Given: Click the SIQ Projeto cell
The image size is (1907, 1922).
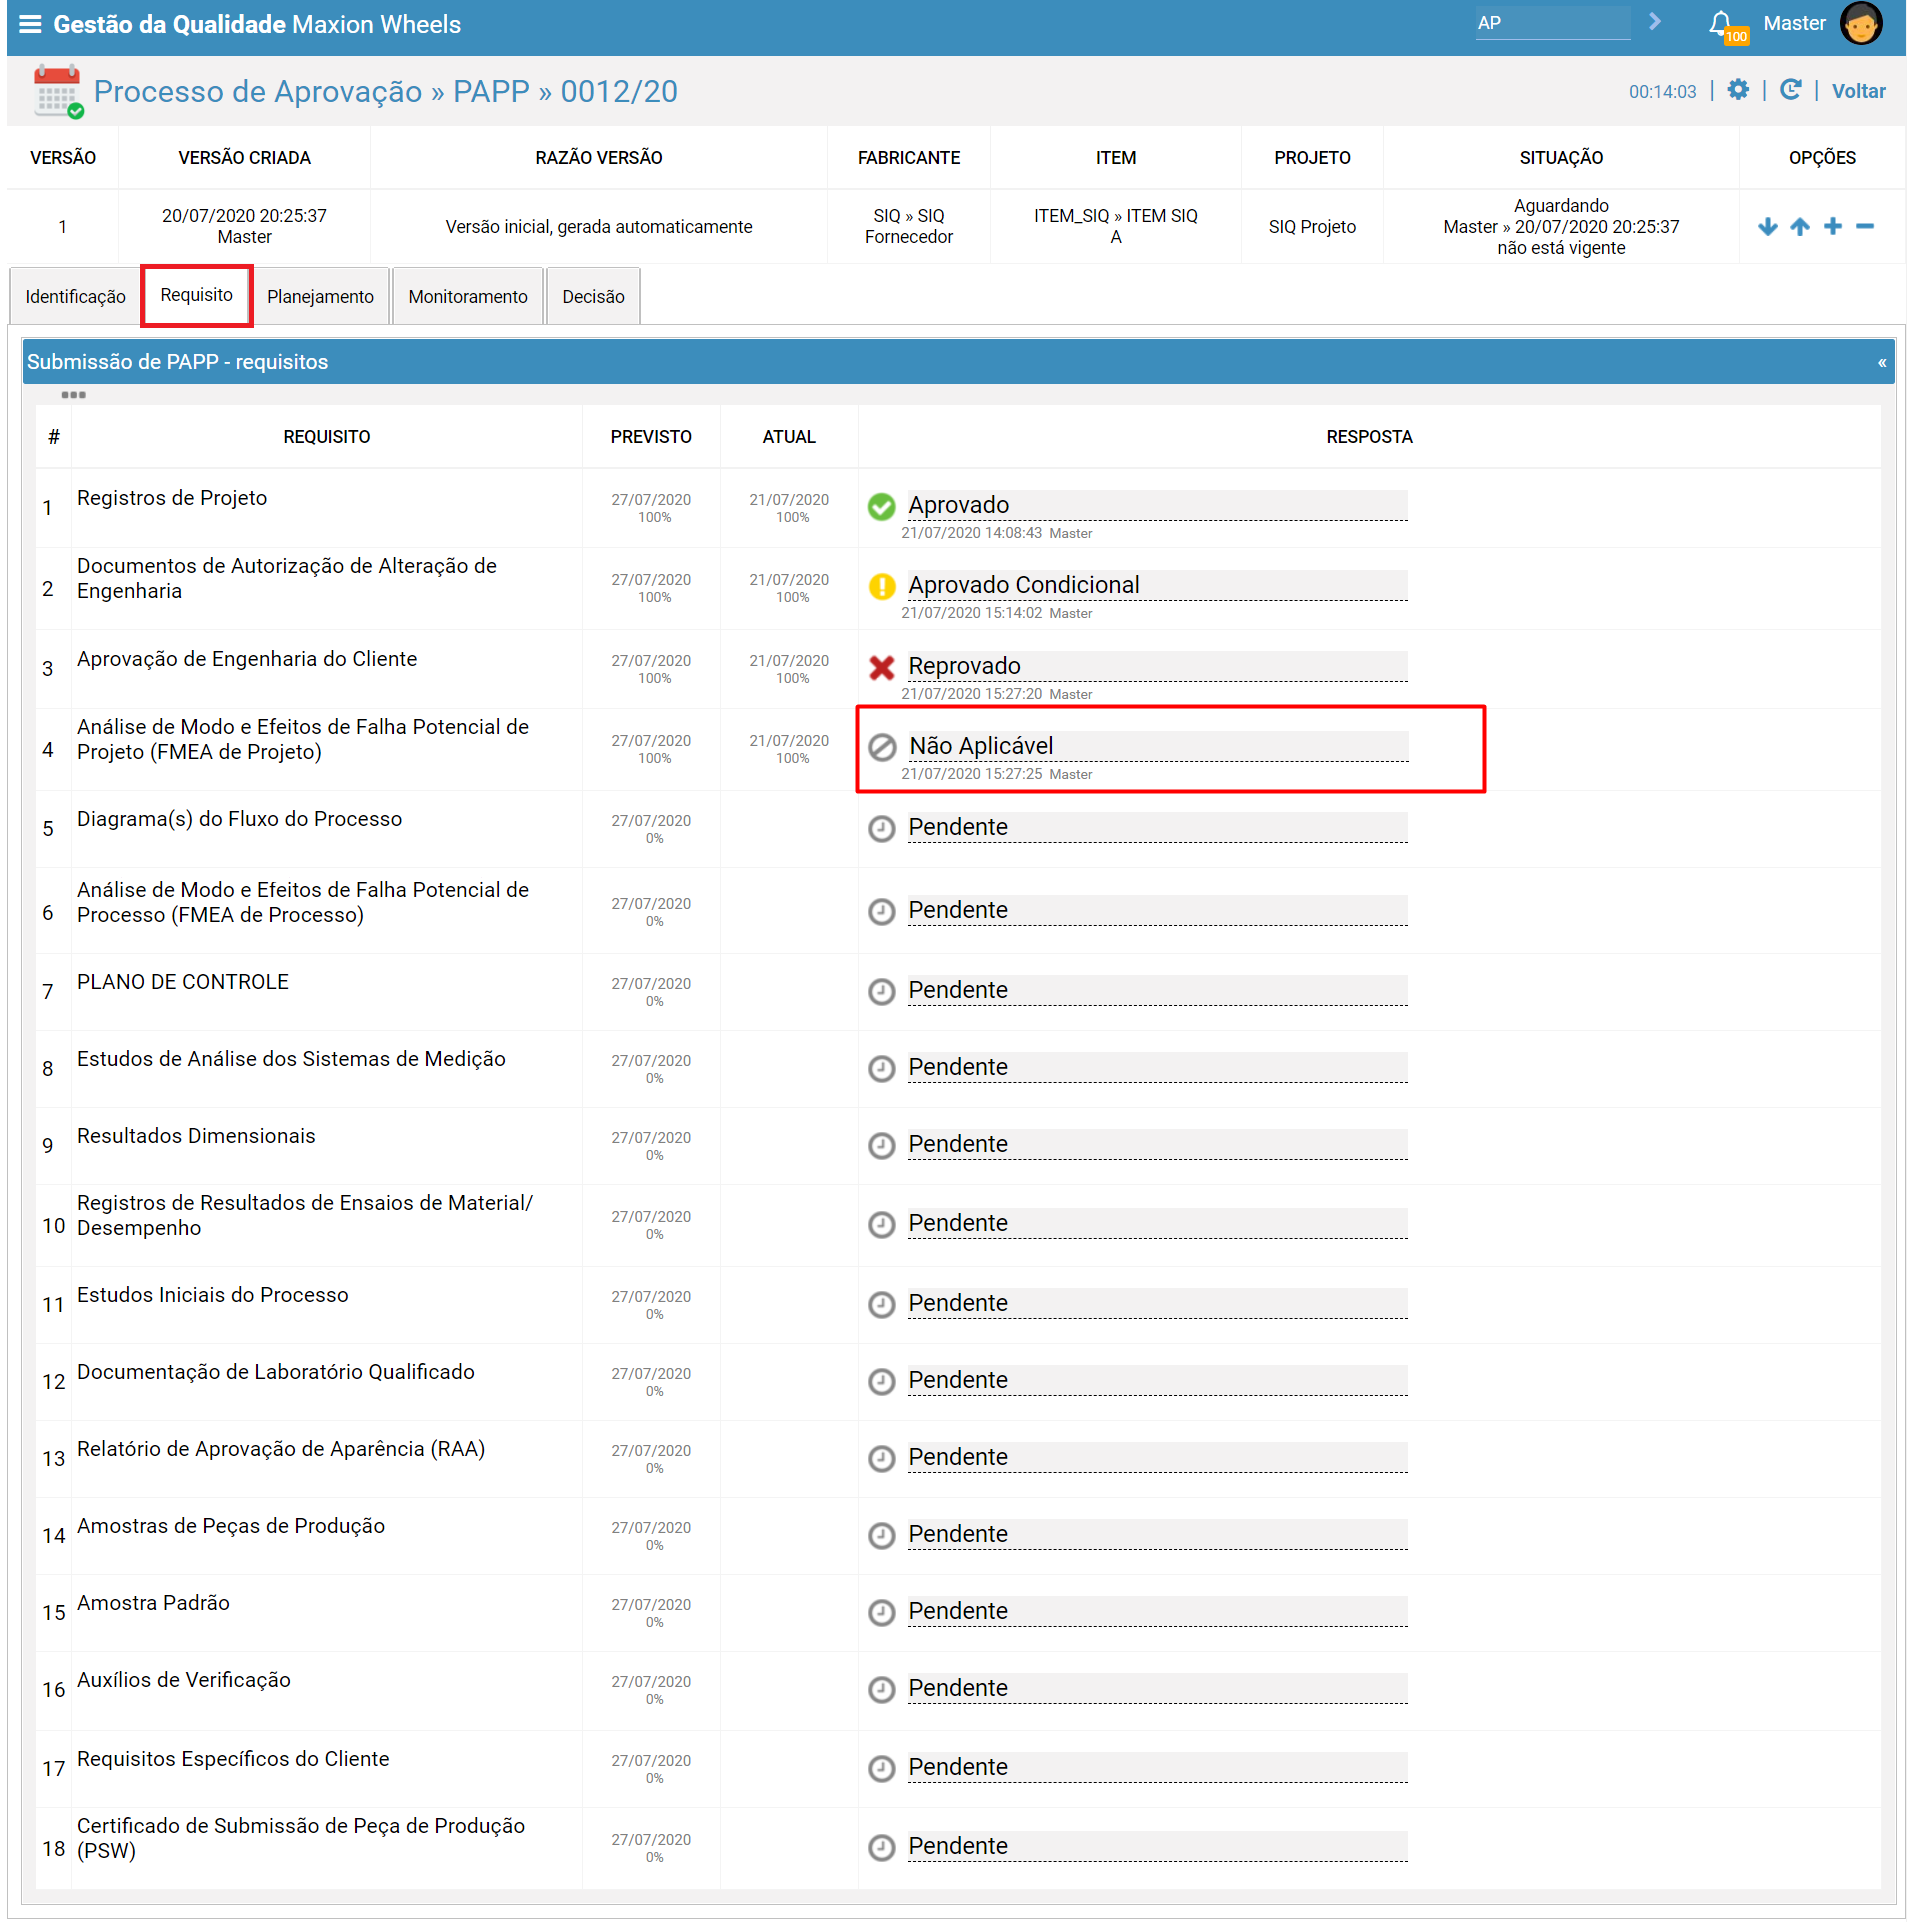Looking at the screenshot, I should 1312,227.
